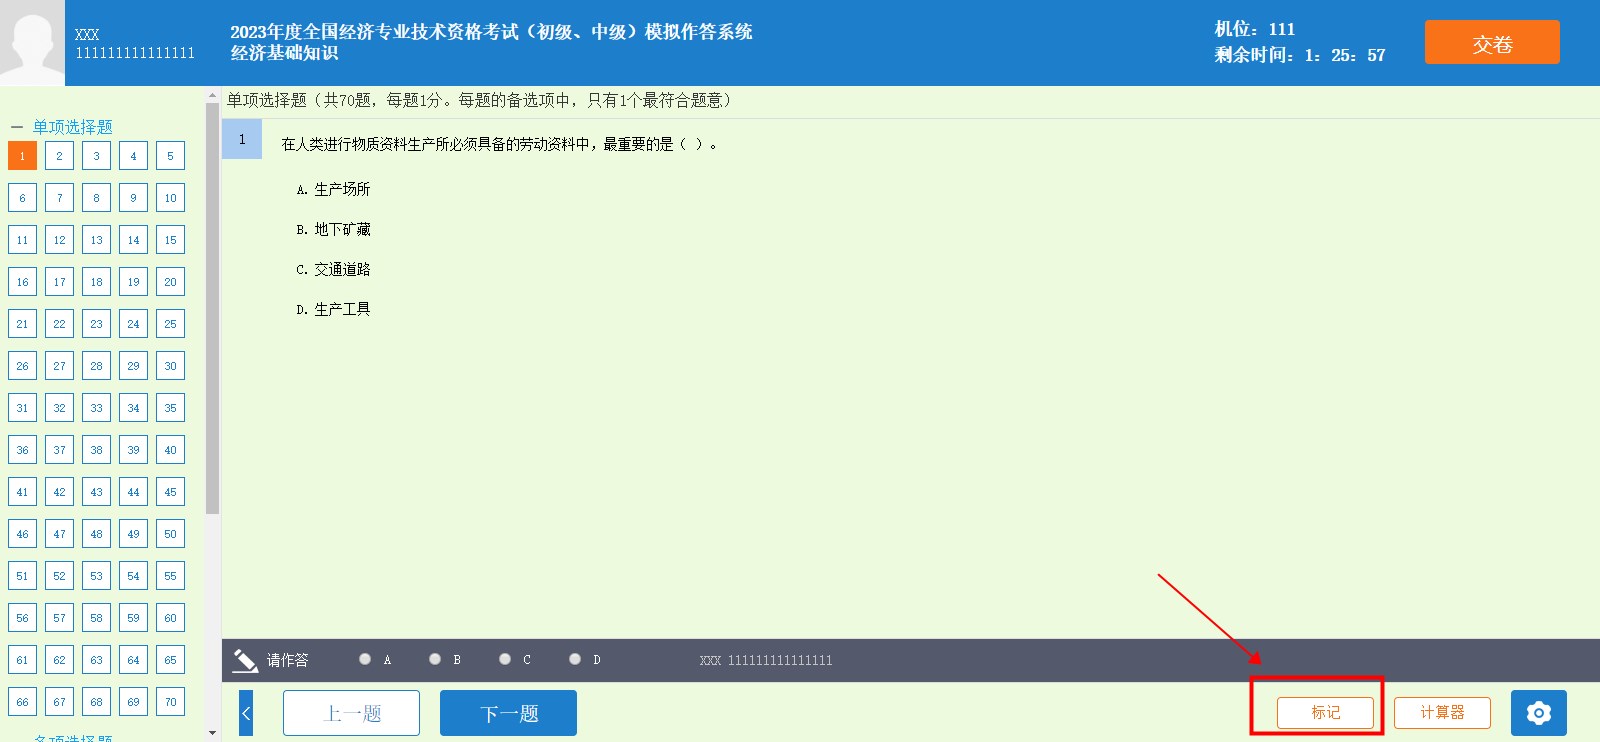This screenshot has width=1600, height=742.
Task: Click the user avatar picture
Action: click(32, 43)
